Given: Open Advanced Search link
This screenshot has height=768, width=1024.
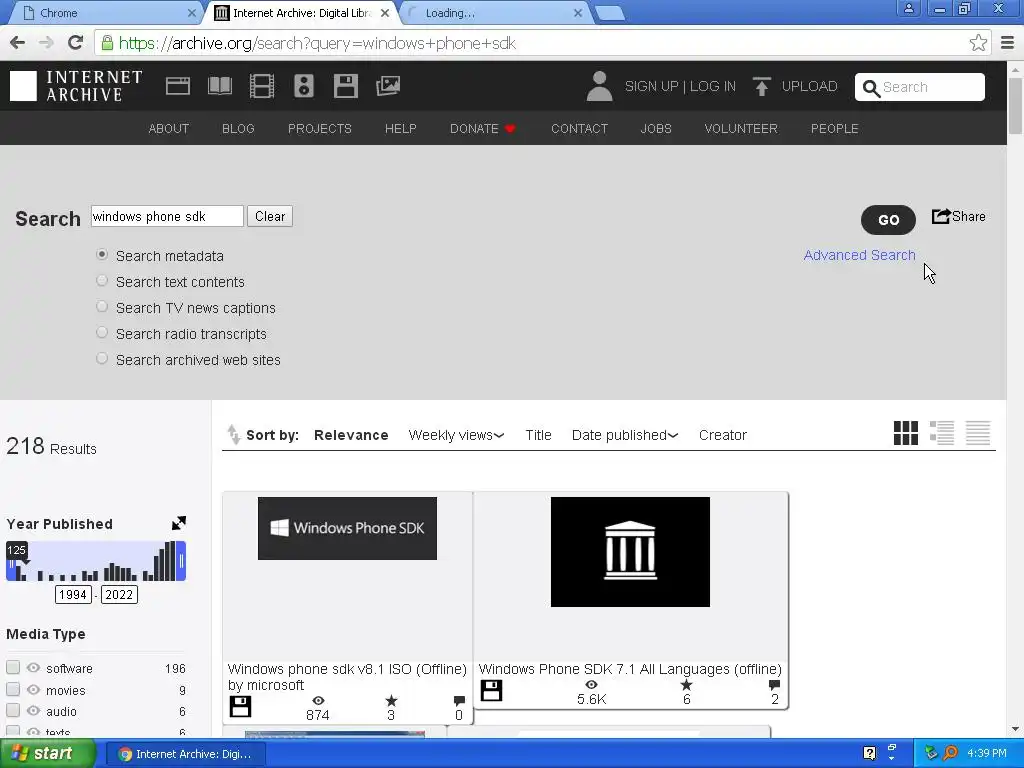Looking at the screenshot, I should (x=859, y=255).
